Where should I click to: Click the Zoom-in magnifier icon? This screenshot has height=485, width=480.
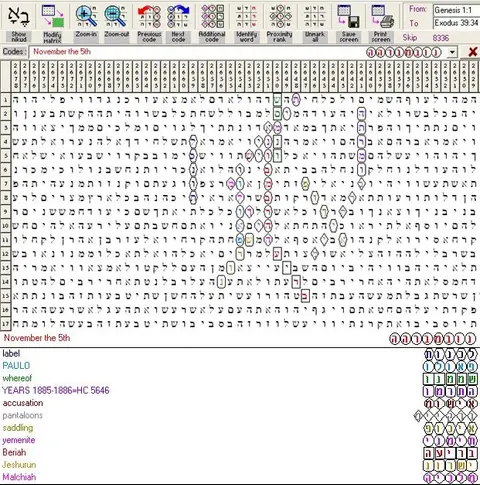point(86,17)
